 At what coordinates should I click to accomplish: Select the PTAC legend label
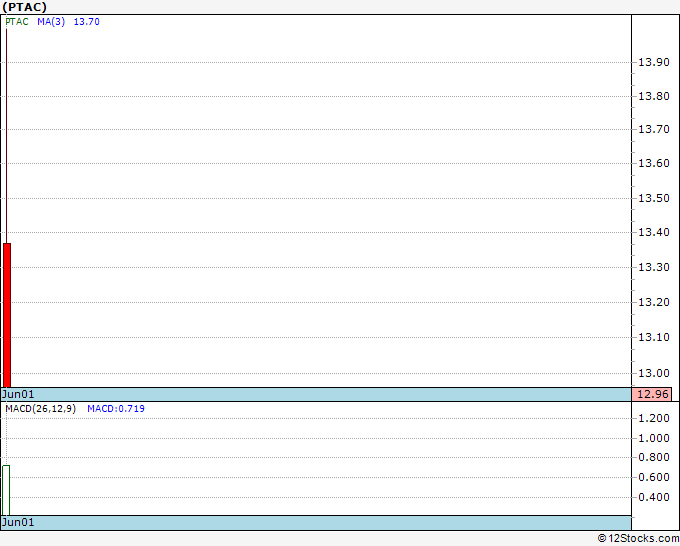click(x=17, y=22)
